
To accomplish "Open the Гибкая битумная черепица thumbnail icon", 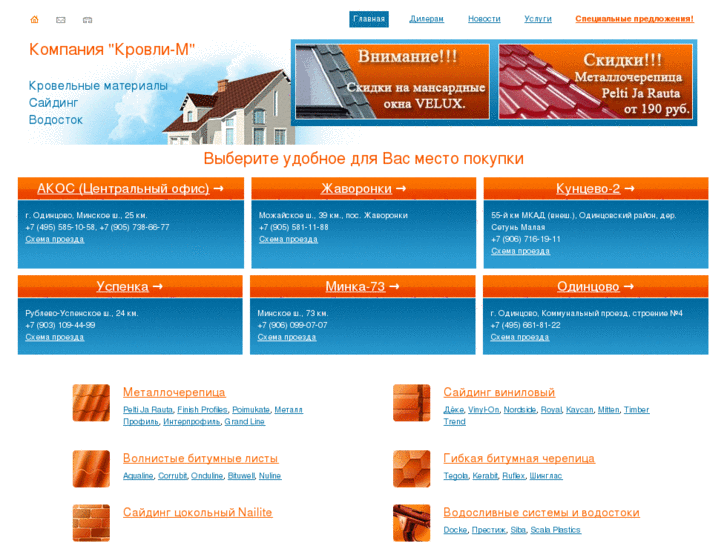I will pos(412,468).
